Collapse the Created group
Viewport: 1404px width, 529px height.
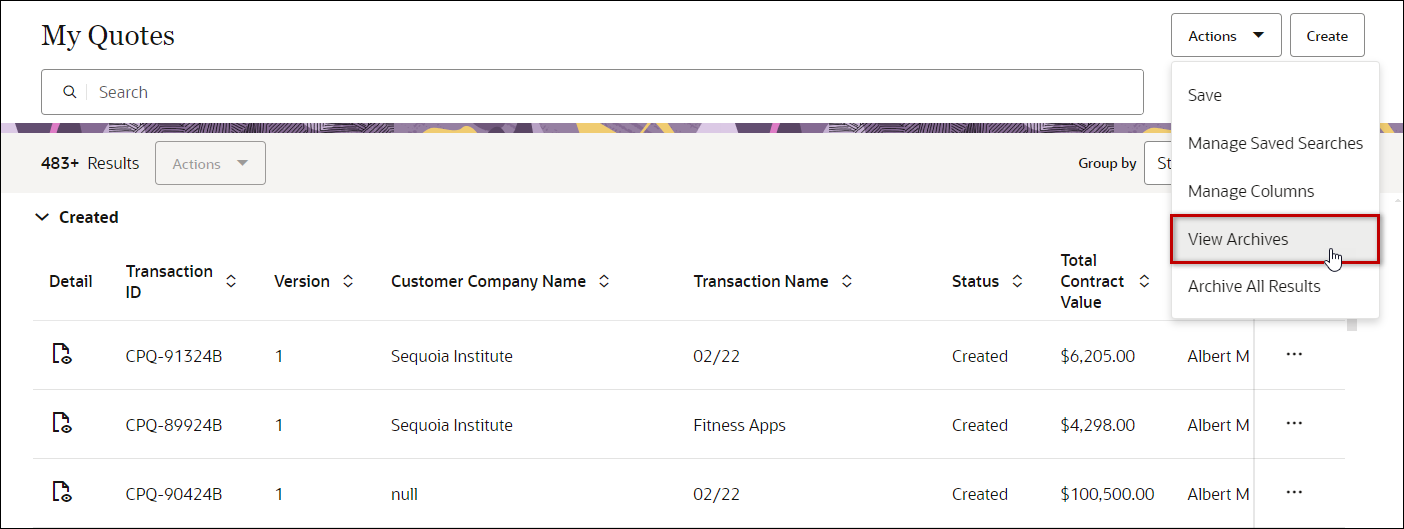42,217
